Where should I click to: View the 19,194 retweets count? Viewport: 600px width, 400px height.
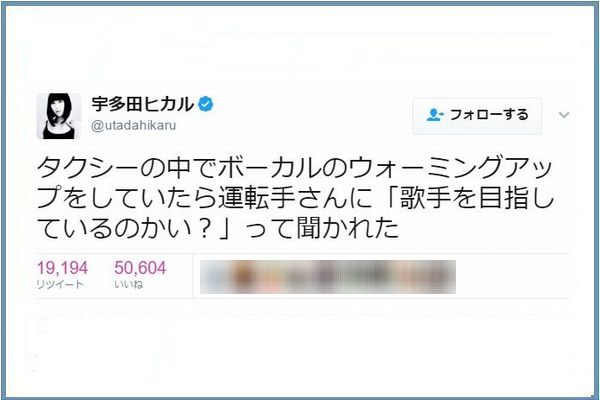click(x=62, y=268)
